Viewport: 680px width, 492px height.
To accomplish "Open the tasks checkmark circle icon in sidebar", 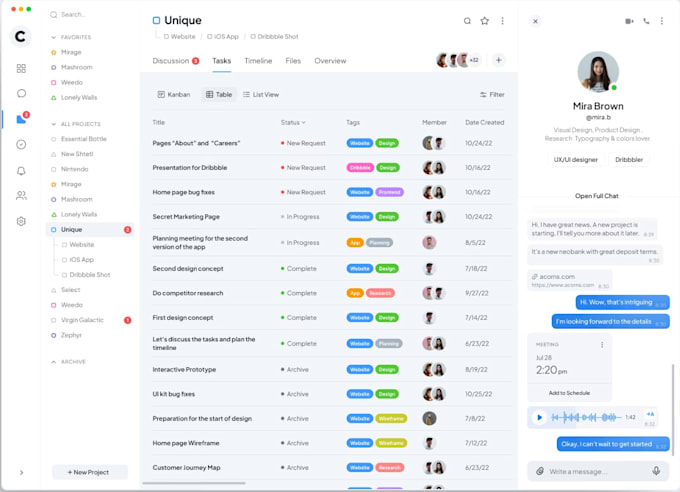I will coord(21,144).
